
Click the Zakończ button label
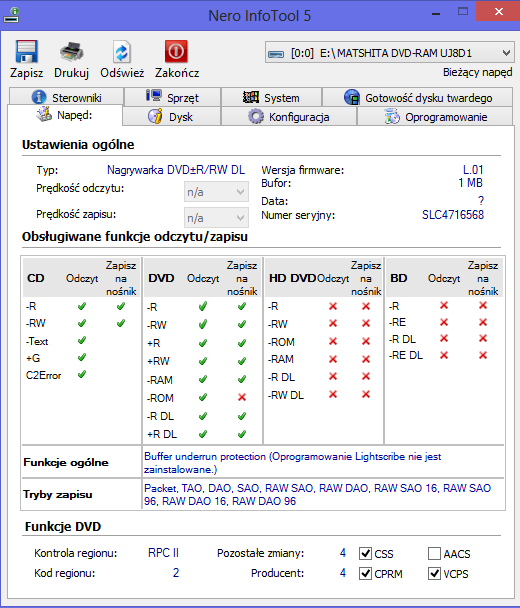[177, 73]
